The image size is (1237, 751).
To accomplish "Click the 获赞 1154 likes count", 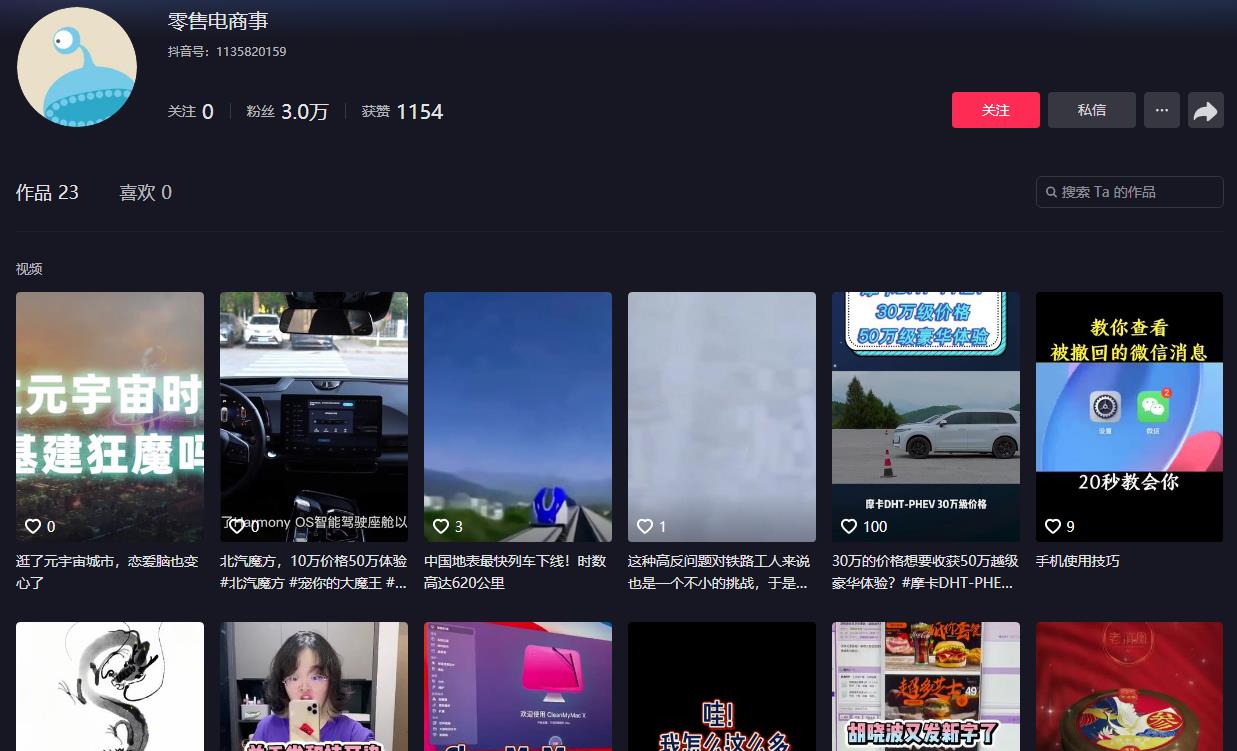I will click(402, 111).
